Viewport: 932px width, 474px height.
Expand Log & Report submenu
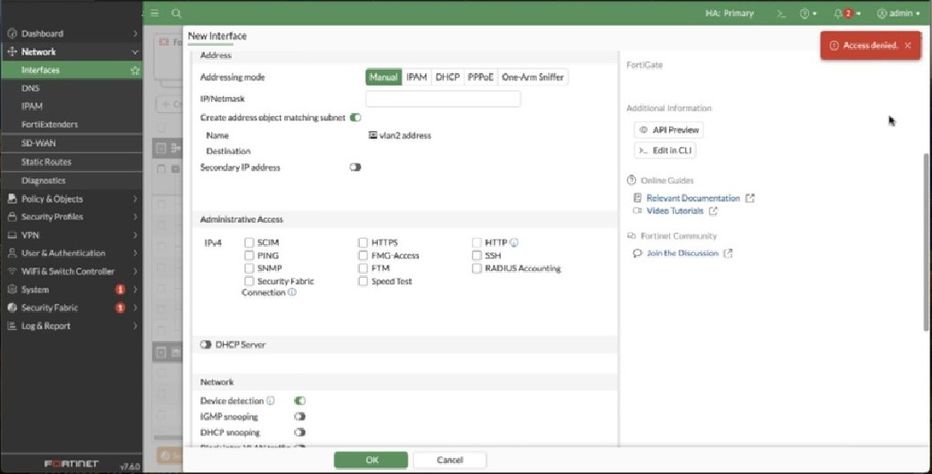[135, 326]
